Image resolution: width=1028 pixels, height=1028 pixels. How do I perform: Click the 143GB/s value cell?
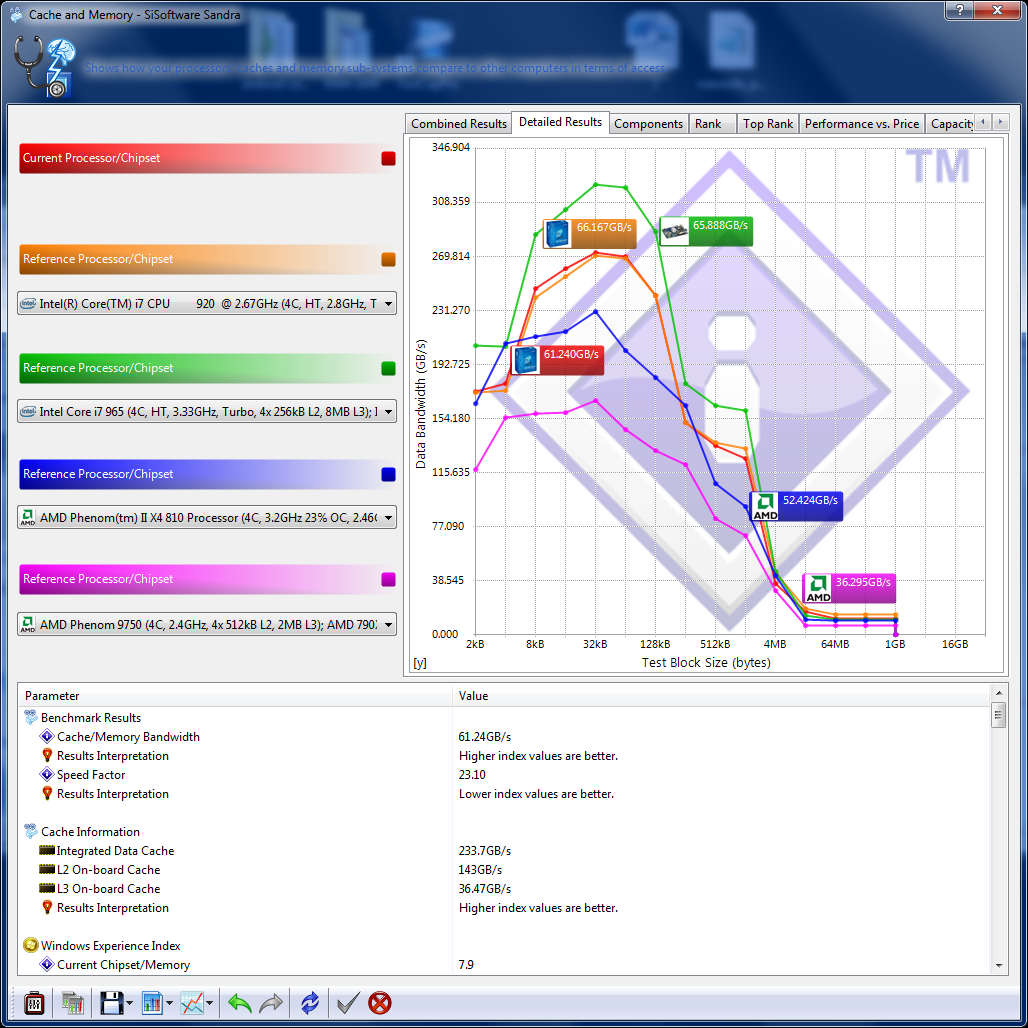tap(481, 869)
